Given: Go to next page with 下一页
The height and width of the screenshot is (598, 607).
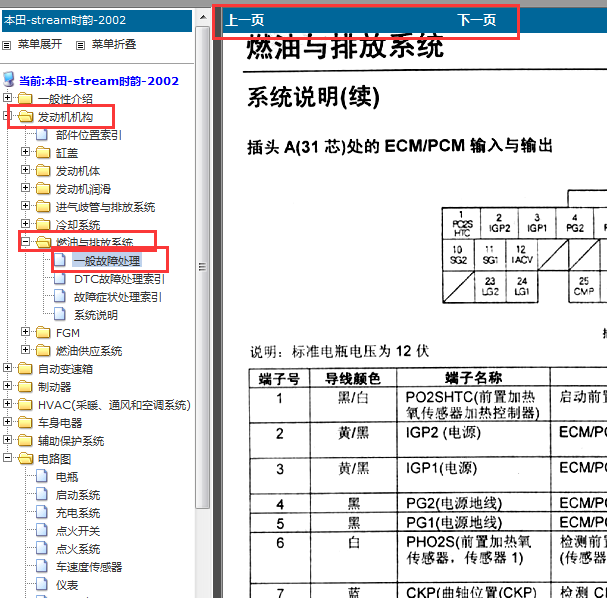Looking at the screenshot, I should [x=477, y=20].
